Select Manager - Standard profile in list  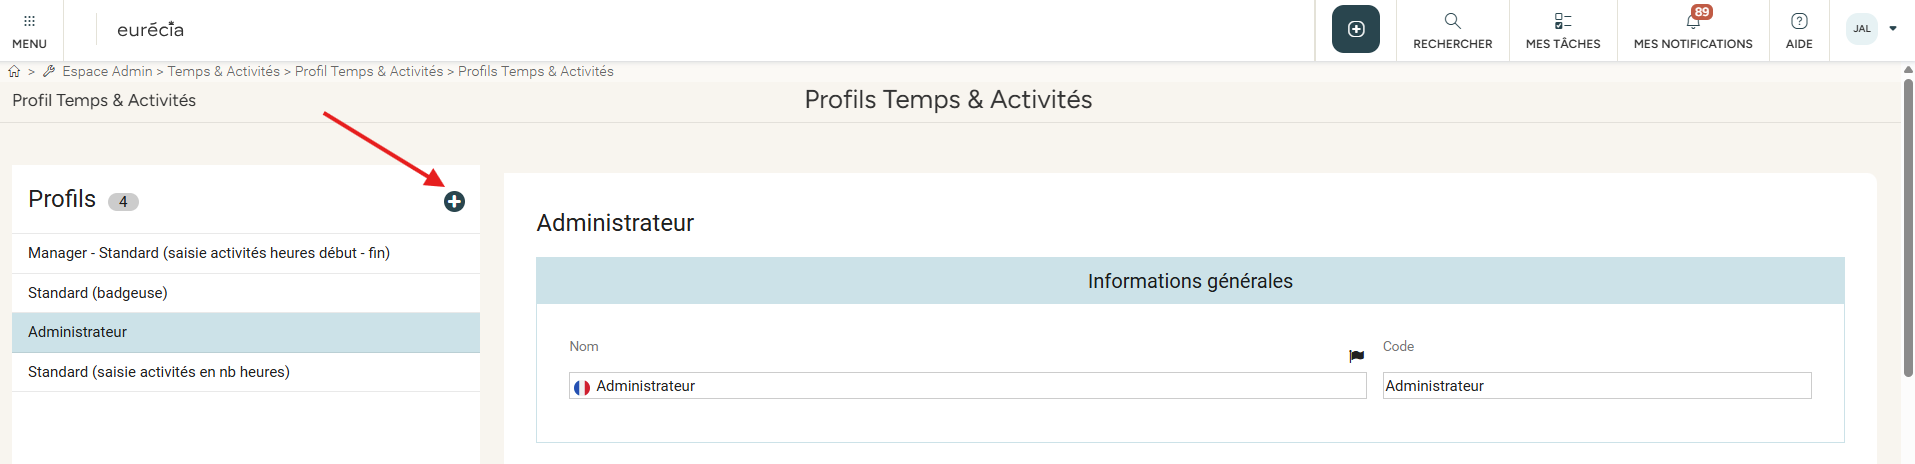(x=209, y=253)
